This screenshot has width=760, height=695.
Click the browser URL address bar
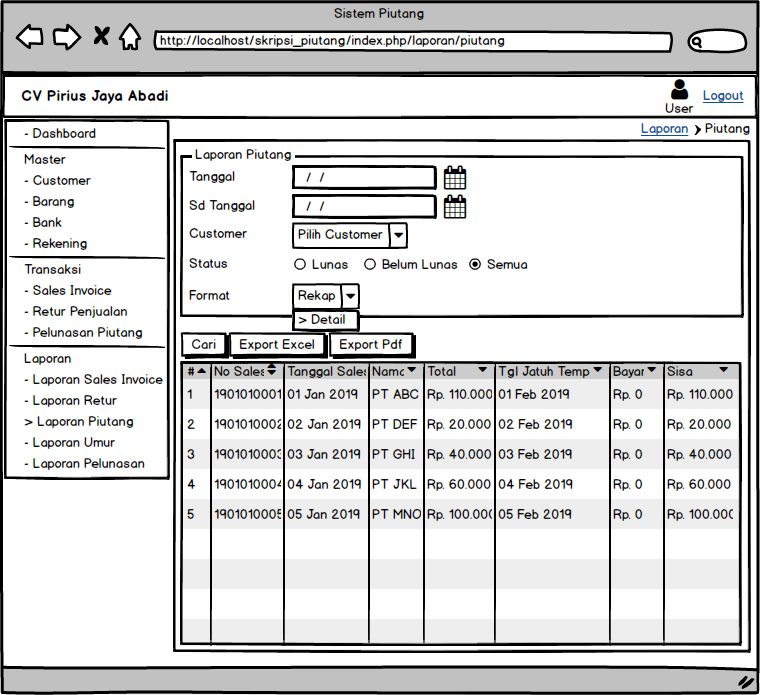[x=413, y=41]
